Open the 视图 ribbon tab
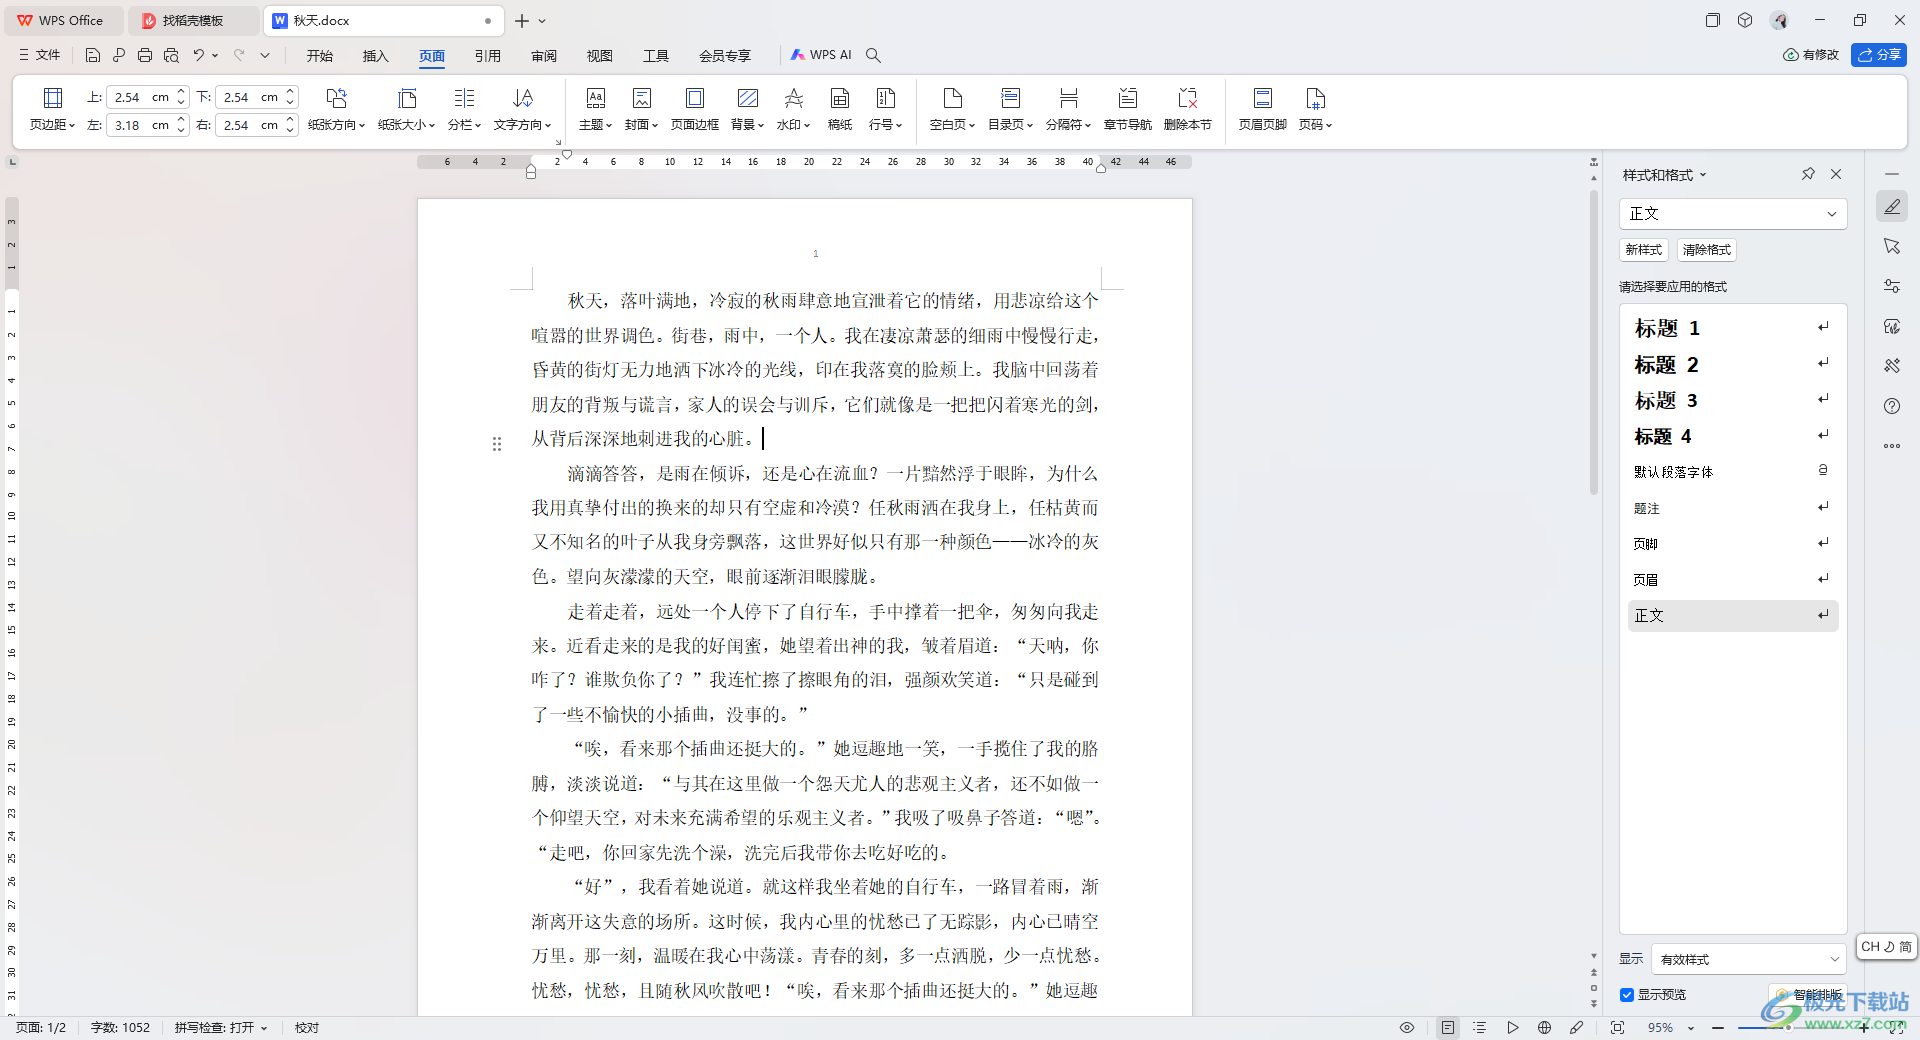This screenshot has width=1920, height=1040. [600, 56]
